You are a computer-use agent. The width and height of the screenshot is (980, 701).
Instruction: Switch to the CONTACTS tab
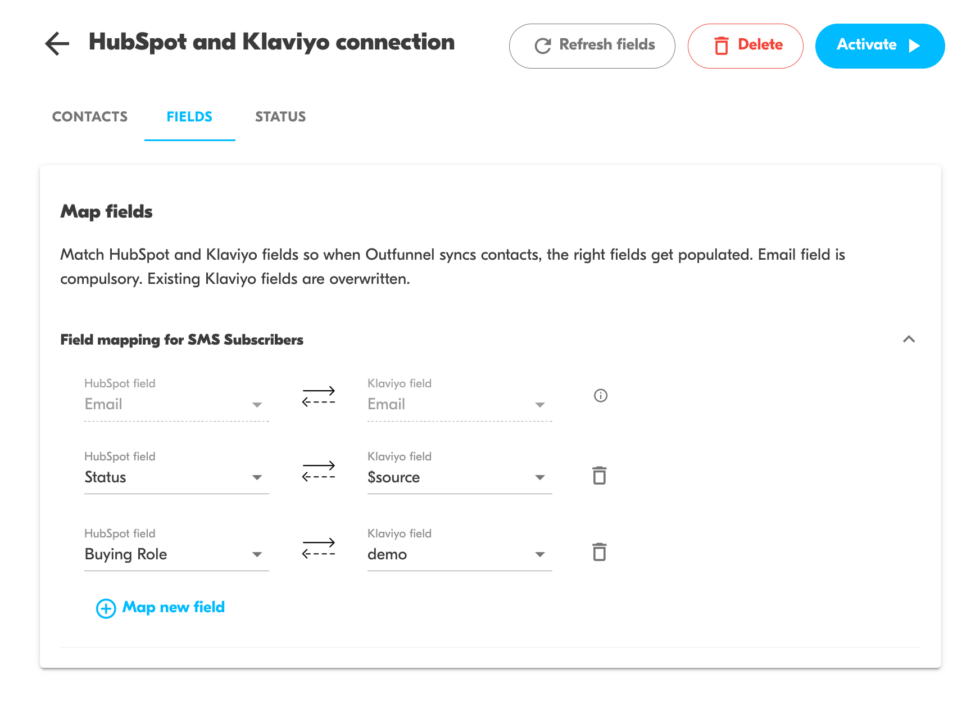[x=89, y=117]
